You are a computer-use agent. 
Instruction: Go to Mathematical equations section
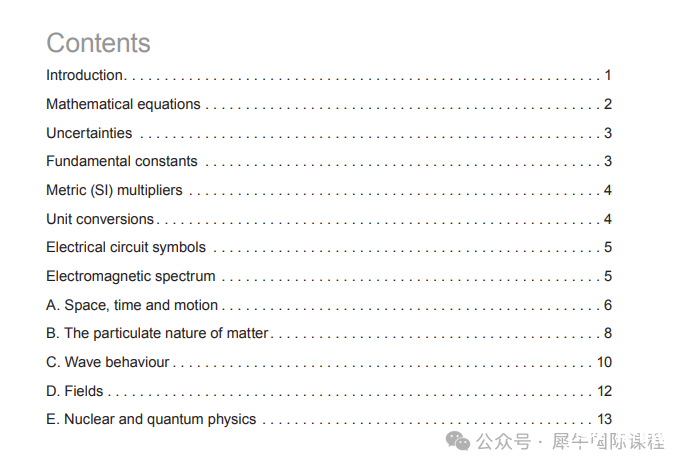[x=329, y=104]
